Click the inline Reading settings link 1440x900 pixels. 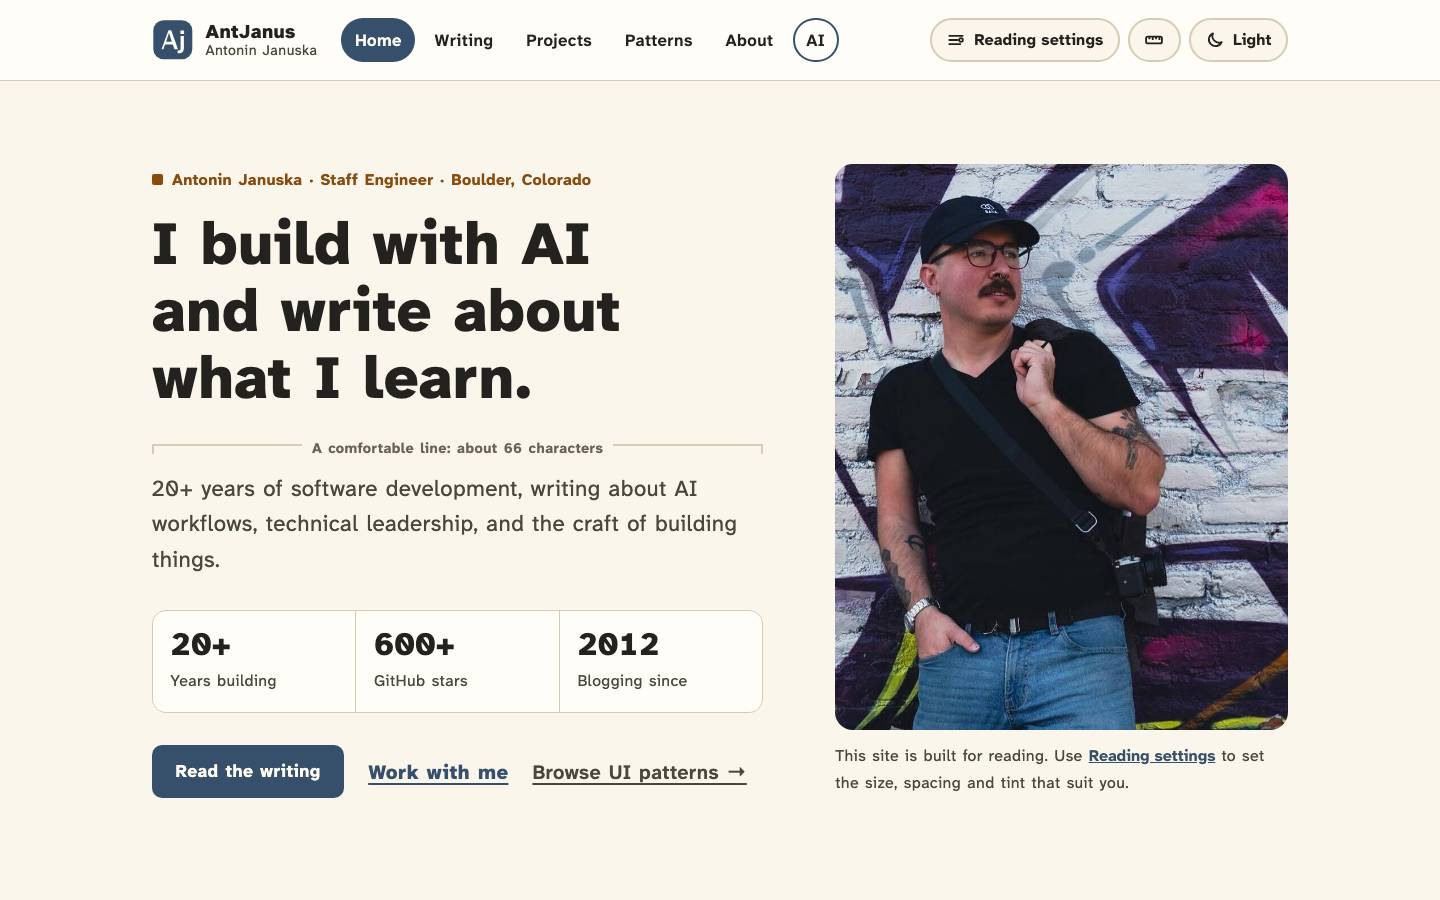click(x=1152, y=756)
